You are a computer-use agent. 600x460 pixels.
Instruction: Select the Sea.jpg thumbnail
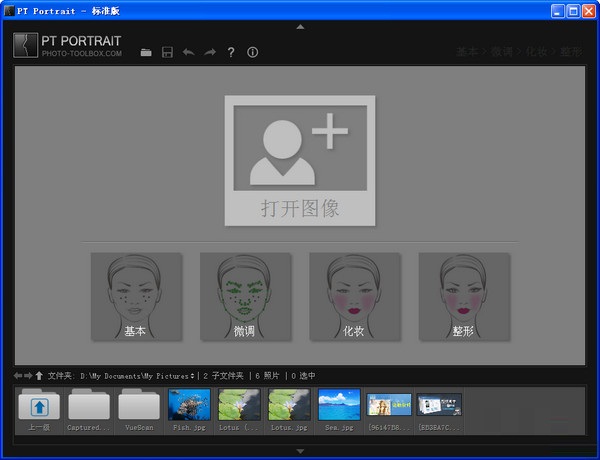click(339, 405)
